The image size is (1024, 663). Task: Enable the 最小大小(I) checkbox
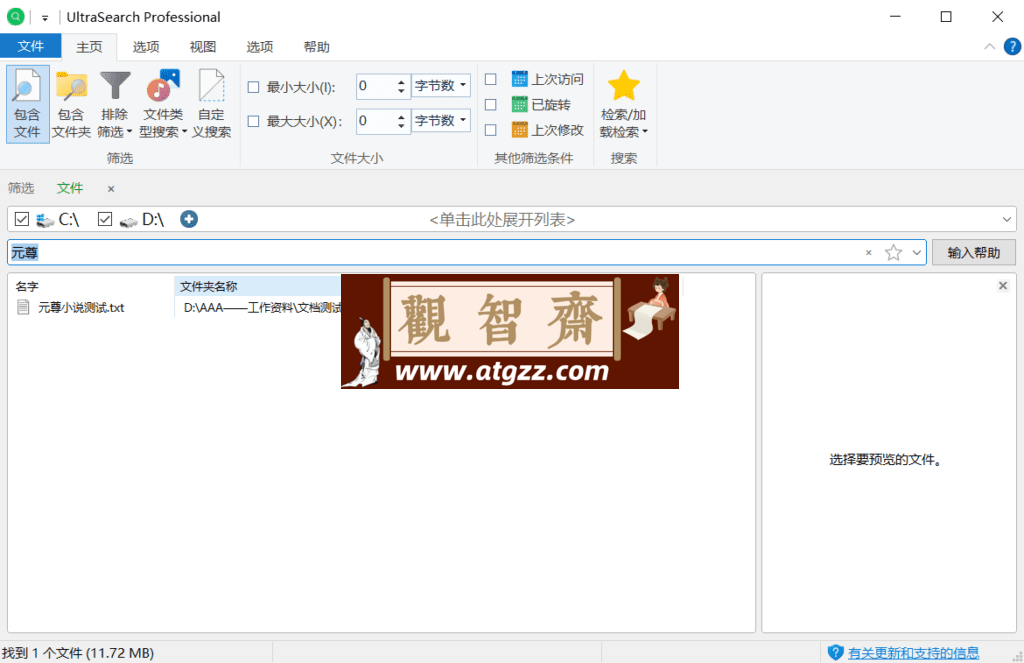[253, 87]
